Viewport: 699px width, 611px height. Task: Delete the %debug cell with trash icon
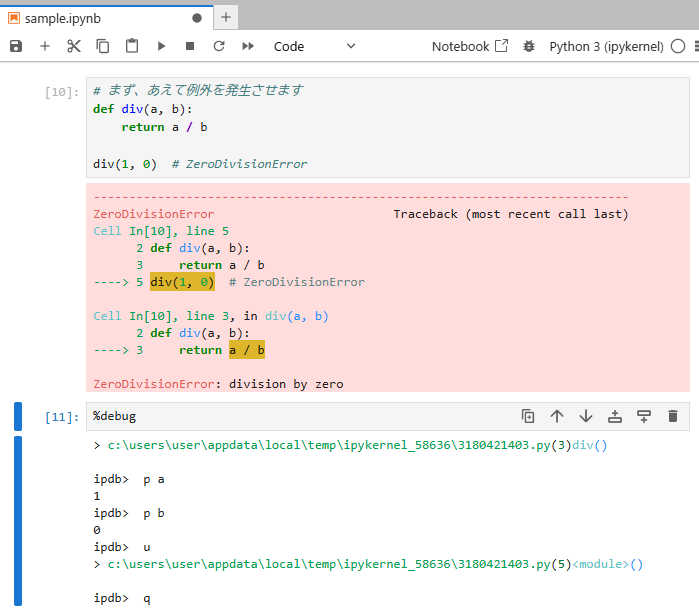click(673, 416)
